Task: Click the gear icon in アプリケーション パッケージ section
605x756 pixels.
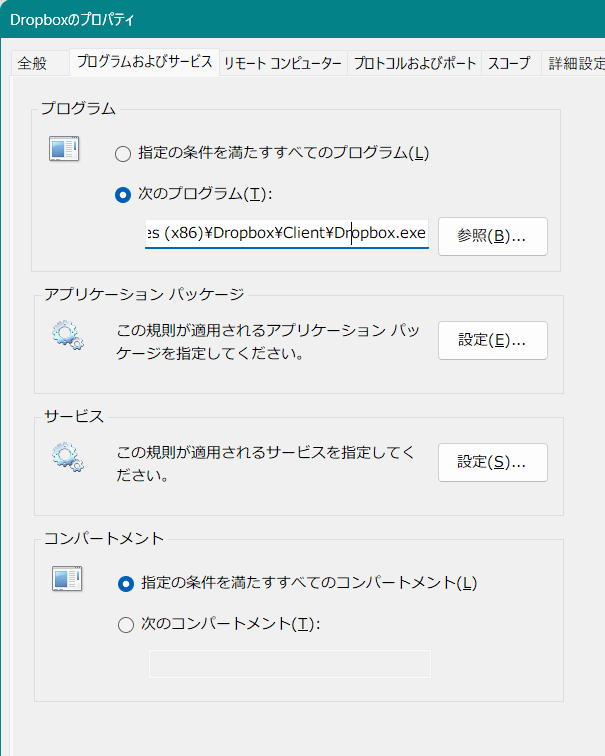Action: coord(67,336)
